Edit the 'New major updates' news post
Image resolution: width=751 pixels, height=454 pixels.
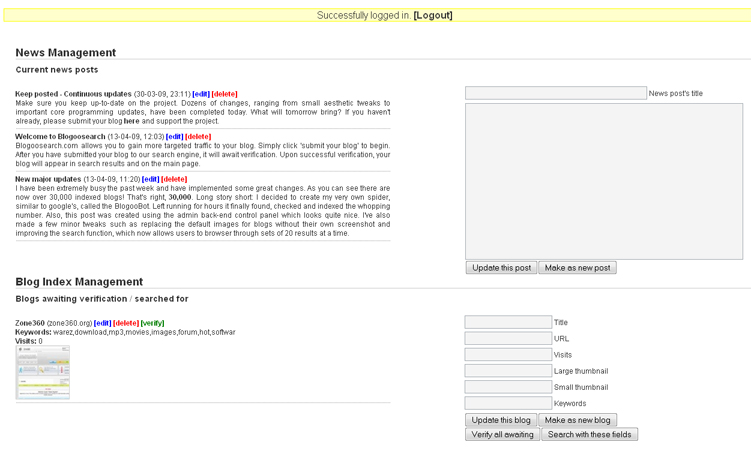click(x=150, y=180)
